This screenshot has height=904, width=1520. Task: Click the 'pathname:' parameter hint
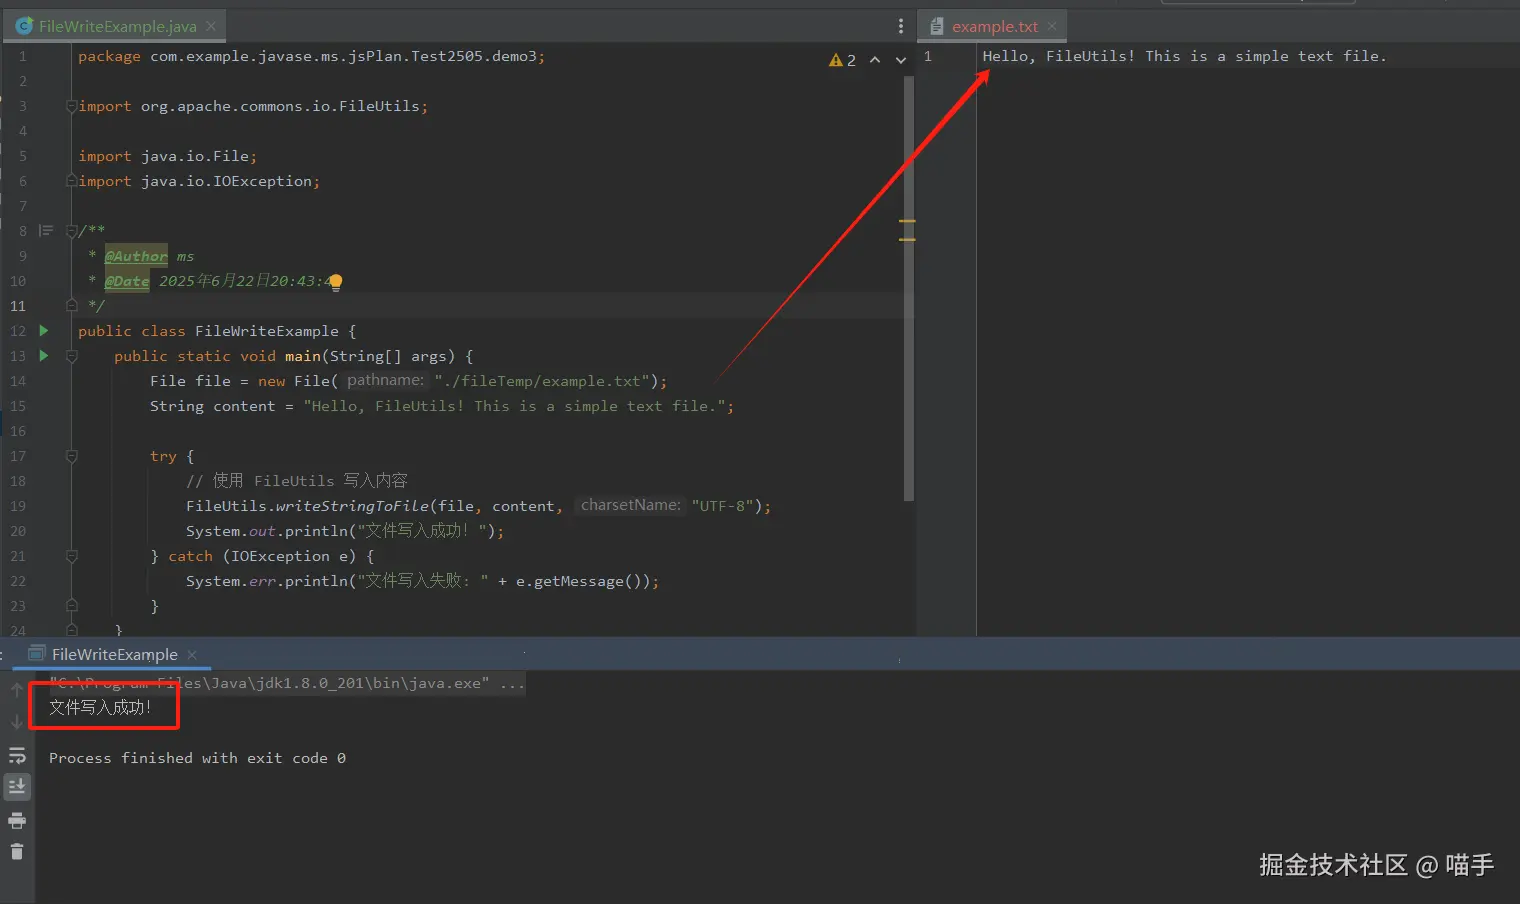[385, 380]
